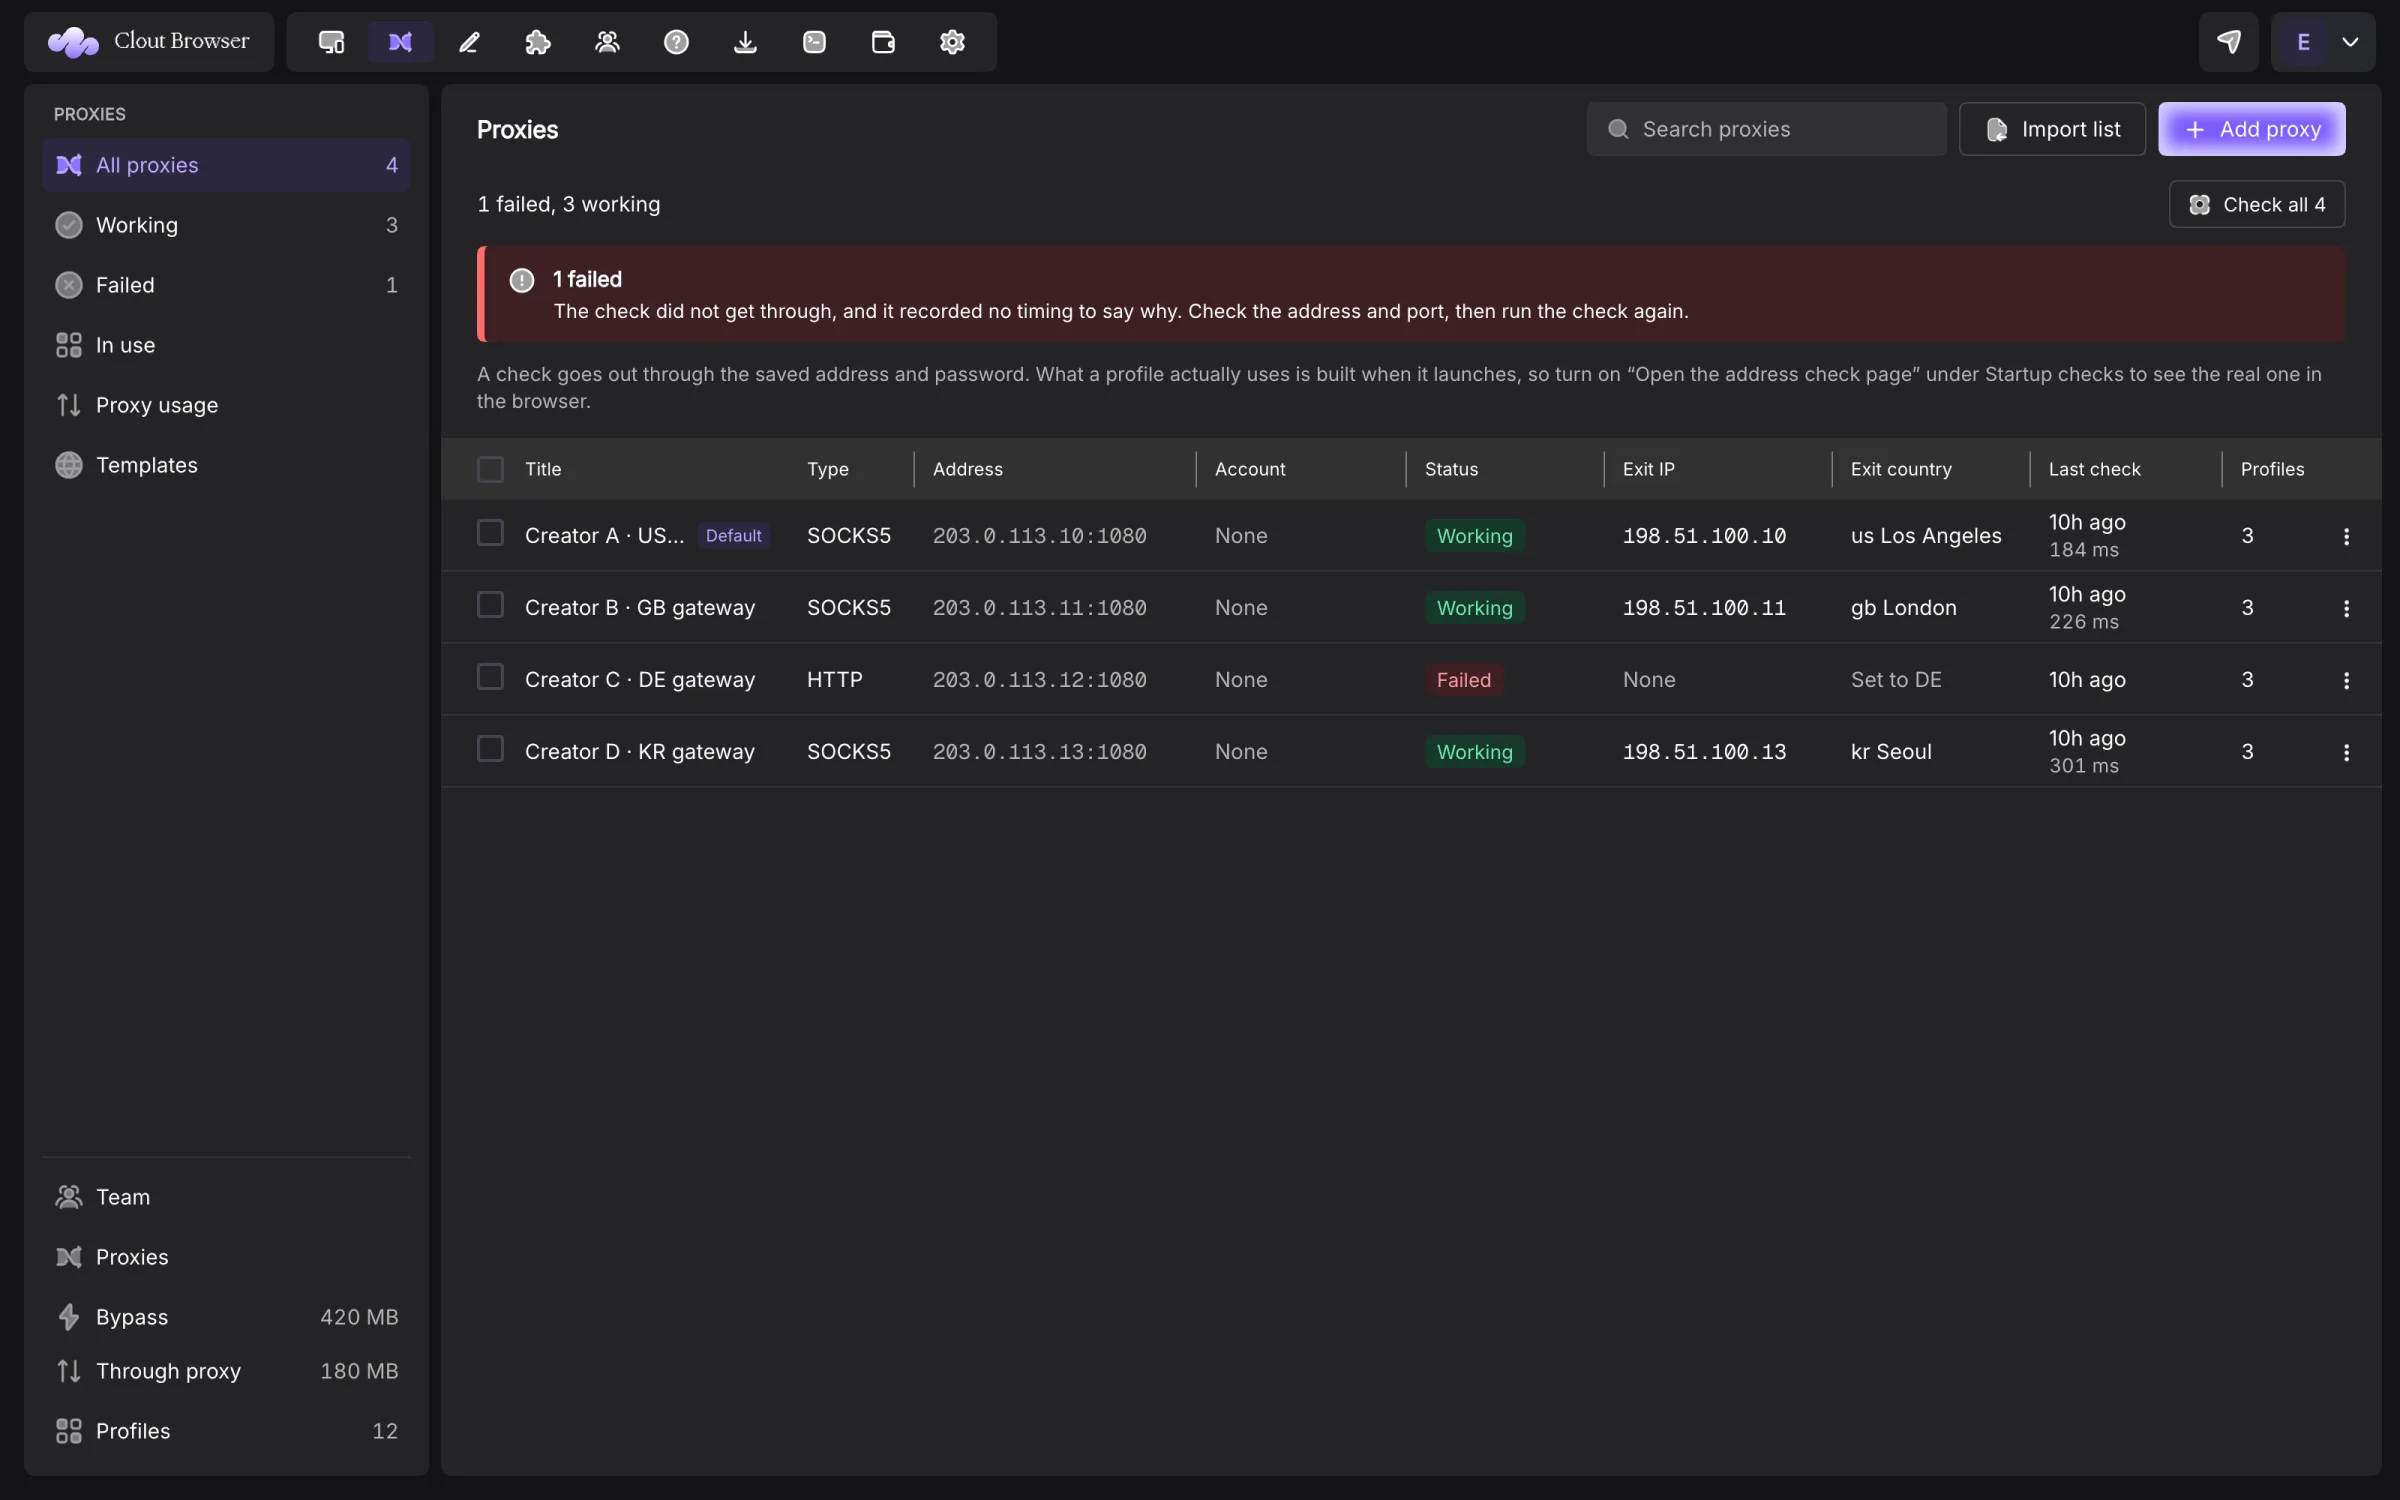Open the downloads arrow icon
The height and width of the screenshot is (1500, 2400).
(745, 42)
